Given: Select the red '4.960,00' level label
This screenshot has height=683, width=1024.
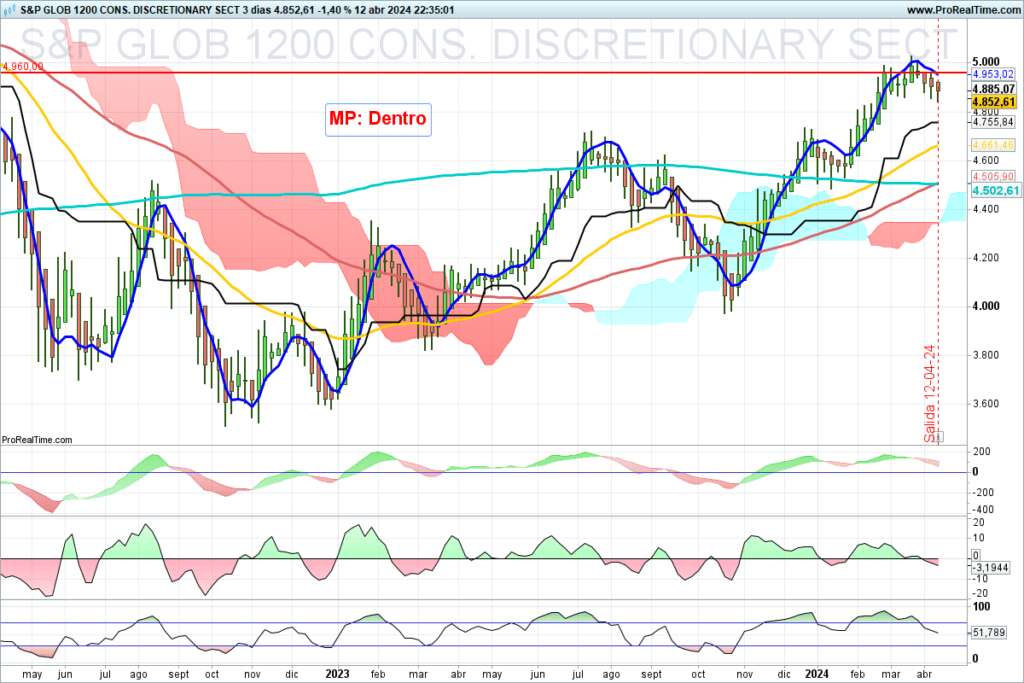Looking at the screenshot, I should pyautogui.click(x=23, y=67).
